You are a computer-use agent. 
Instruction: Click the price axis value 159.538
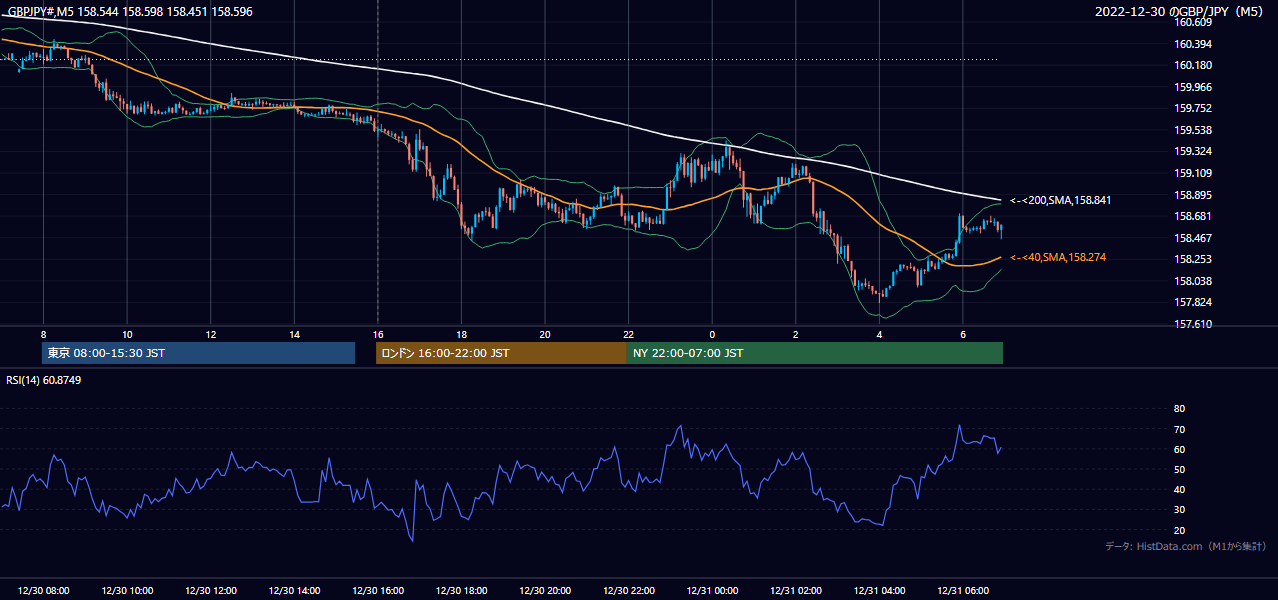1193,130
